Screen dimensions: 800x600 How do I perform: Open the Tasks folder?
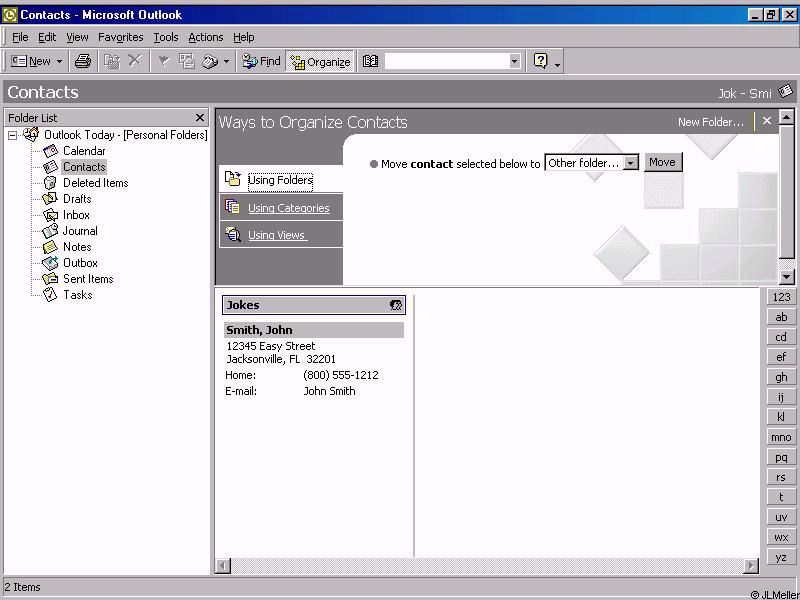[x=78, y=295]
